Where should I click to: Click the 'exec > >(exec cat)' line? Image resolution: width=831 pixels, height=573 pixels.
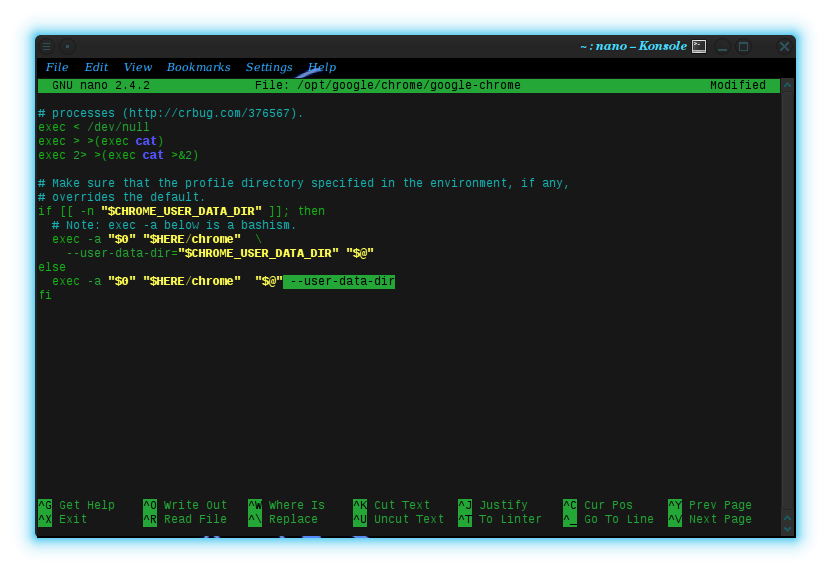point(101,141)
